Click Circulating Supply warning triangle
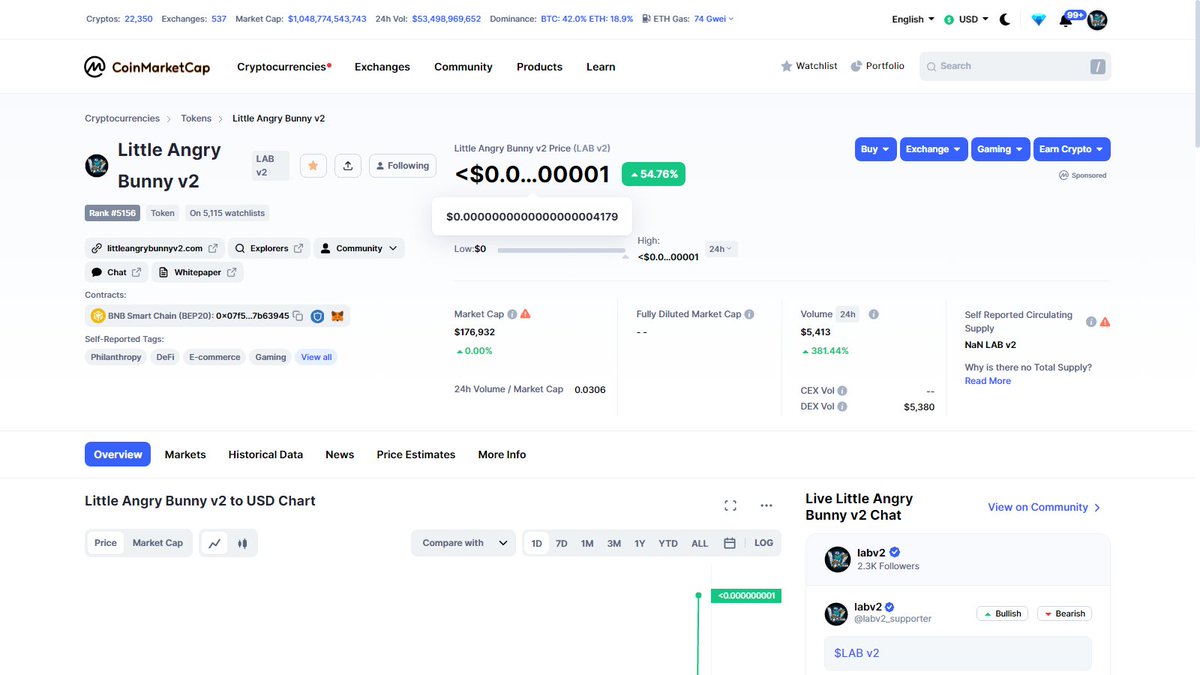Screen dimensions: 1200x675 pyautogui.click(x=1105, y=322)
